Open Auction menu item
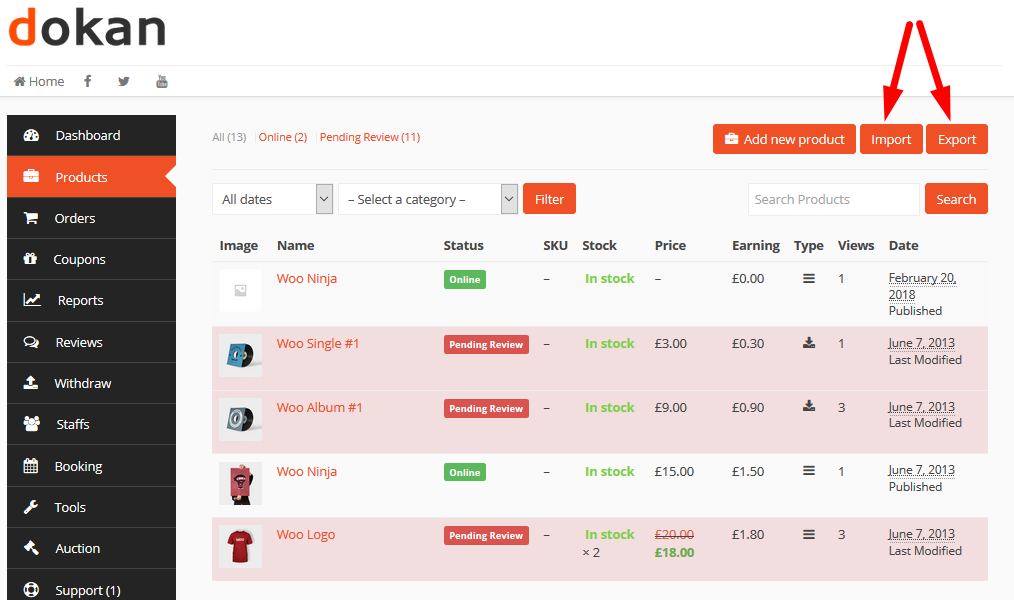 coord(91,548)
